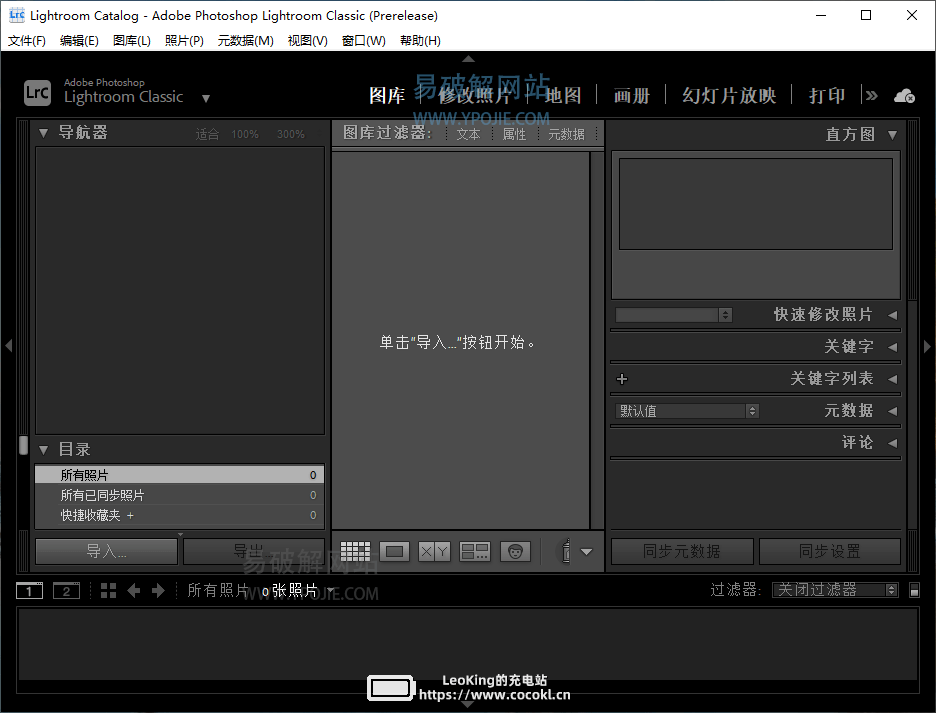Select the 元数据 library filter
This screenshot has width=936, height=713.
pyautogui.click(x=566, y=134)
